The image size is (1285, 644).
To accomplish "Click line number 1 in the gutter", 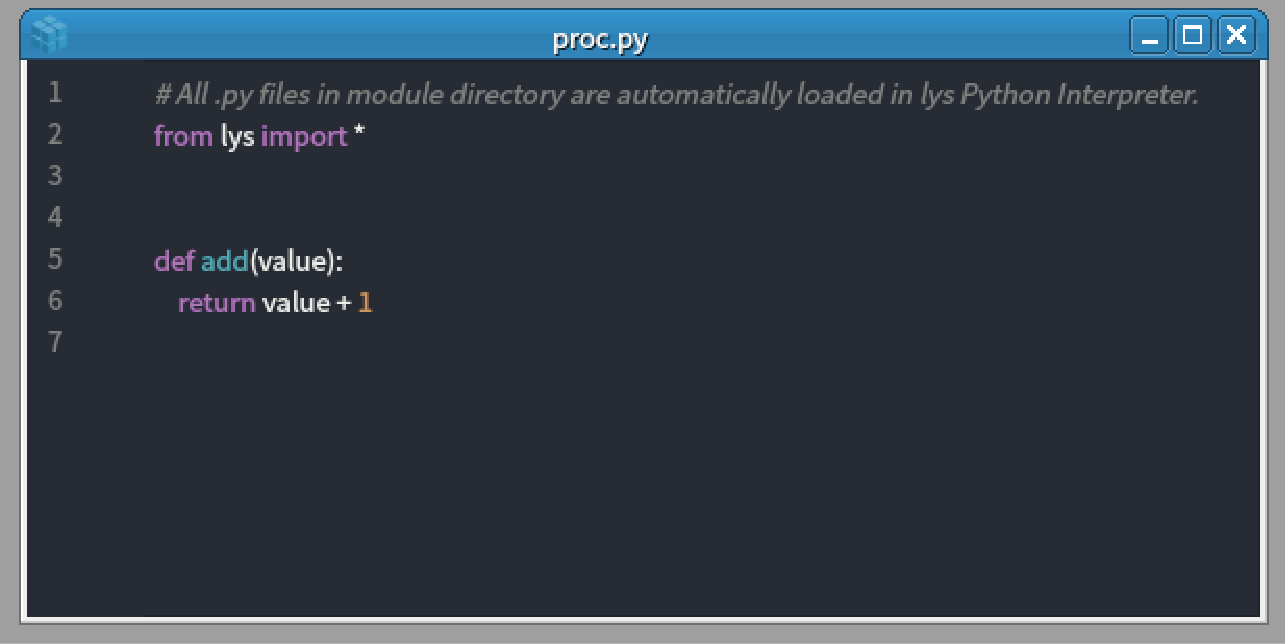I will click(55, 93).
